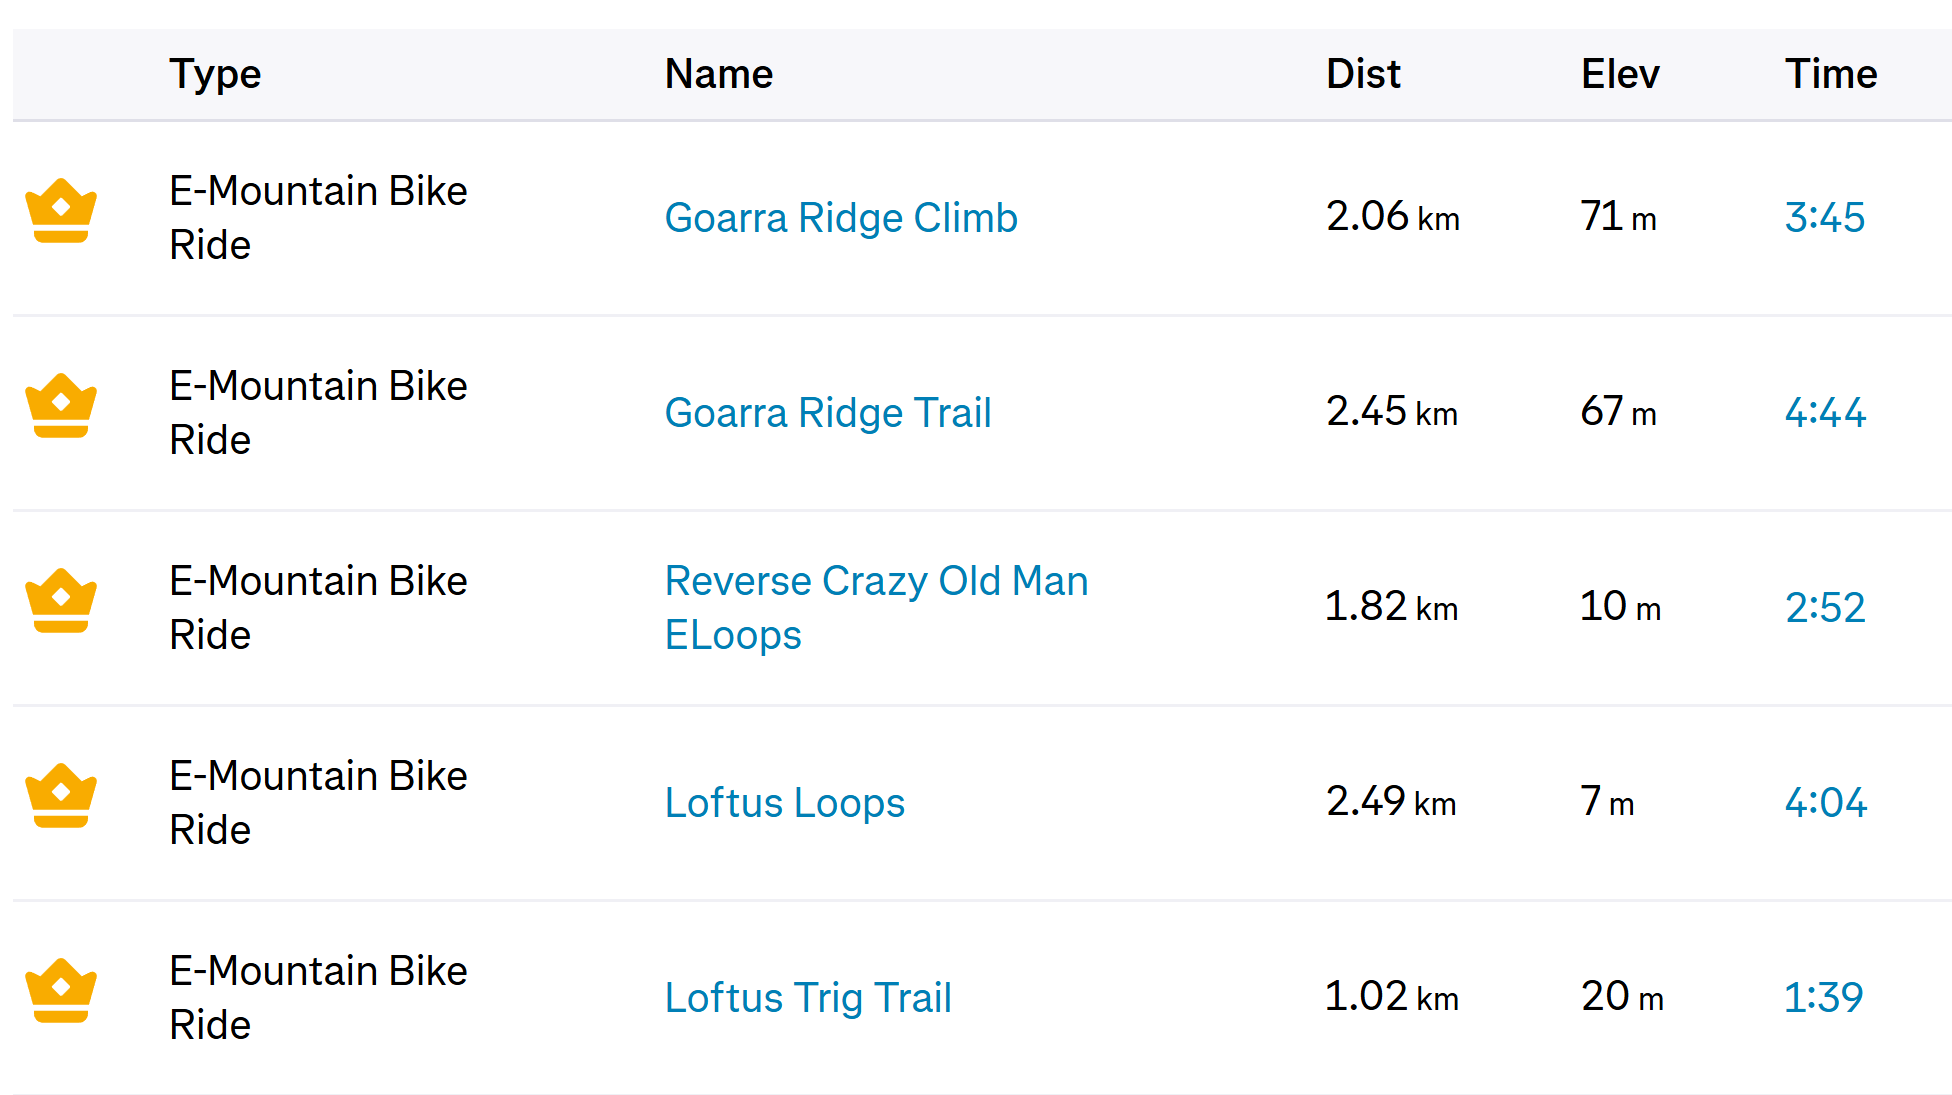This screenshot has height=1095, width=1952.
Task: Click the Type column header
Action: (x=215, y=74)
